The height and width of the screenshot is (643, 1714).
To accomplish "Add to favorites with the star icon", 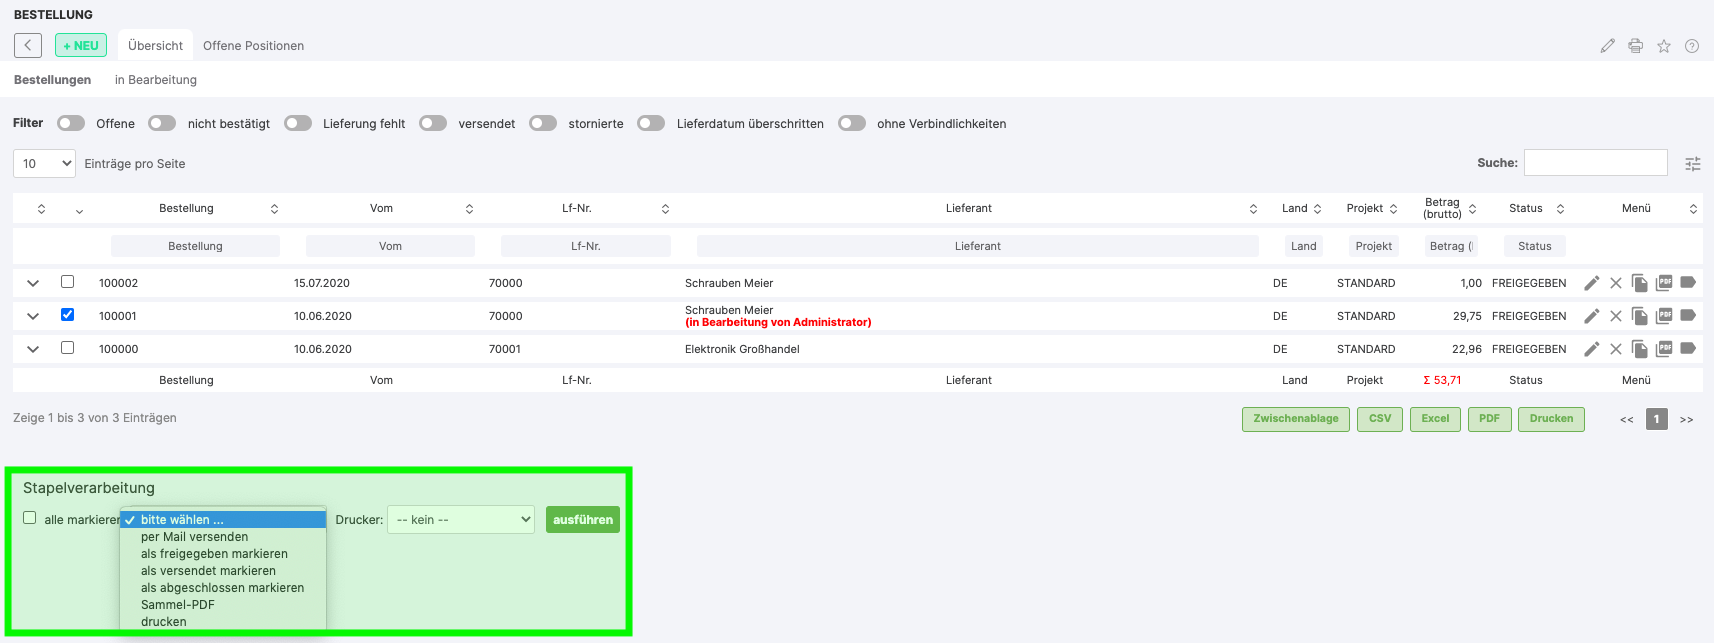I will [1664, 46].
